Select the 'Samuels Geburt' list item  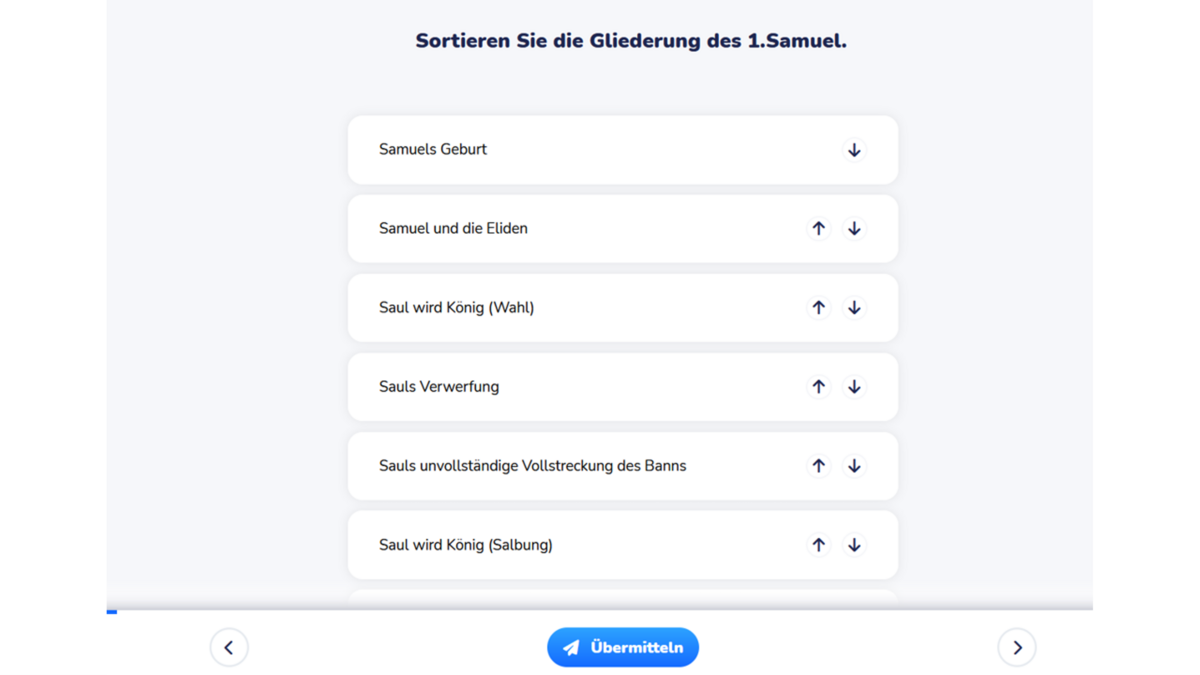click(433, 150)
